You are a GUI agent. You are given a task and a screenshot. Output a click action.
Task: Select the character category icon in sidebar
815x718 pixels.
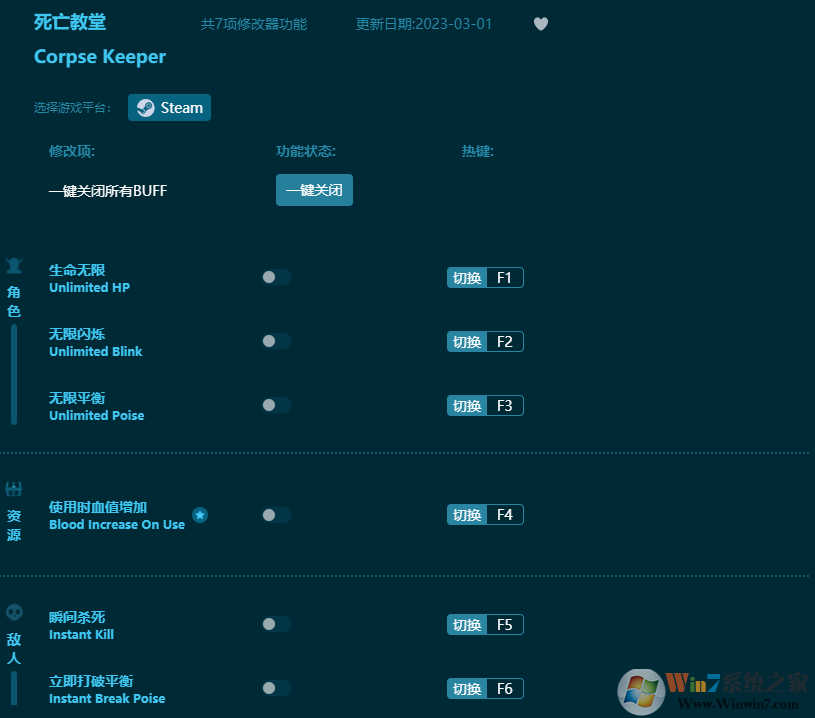pos(14,266)
